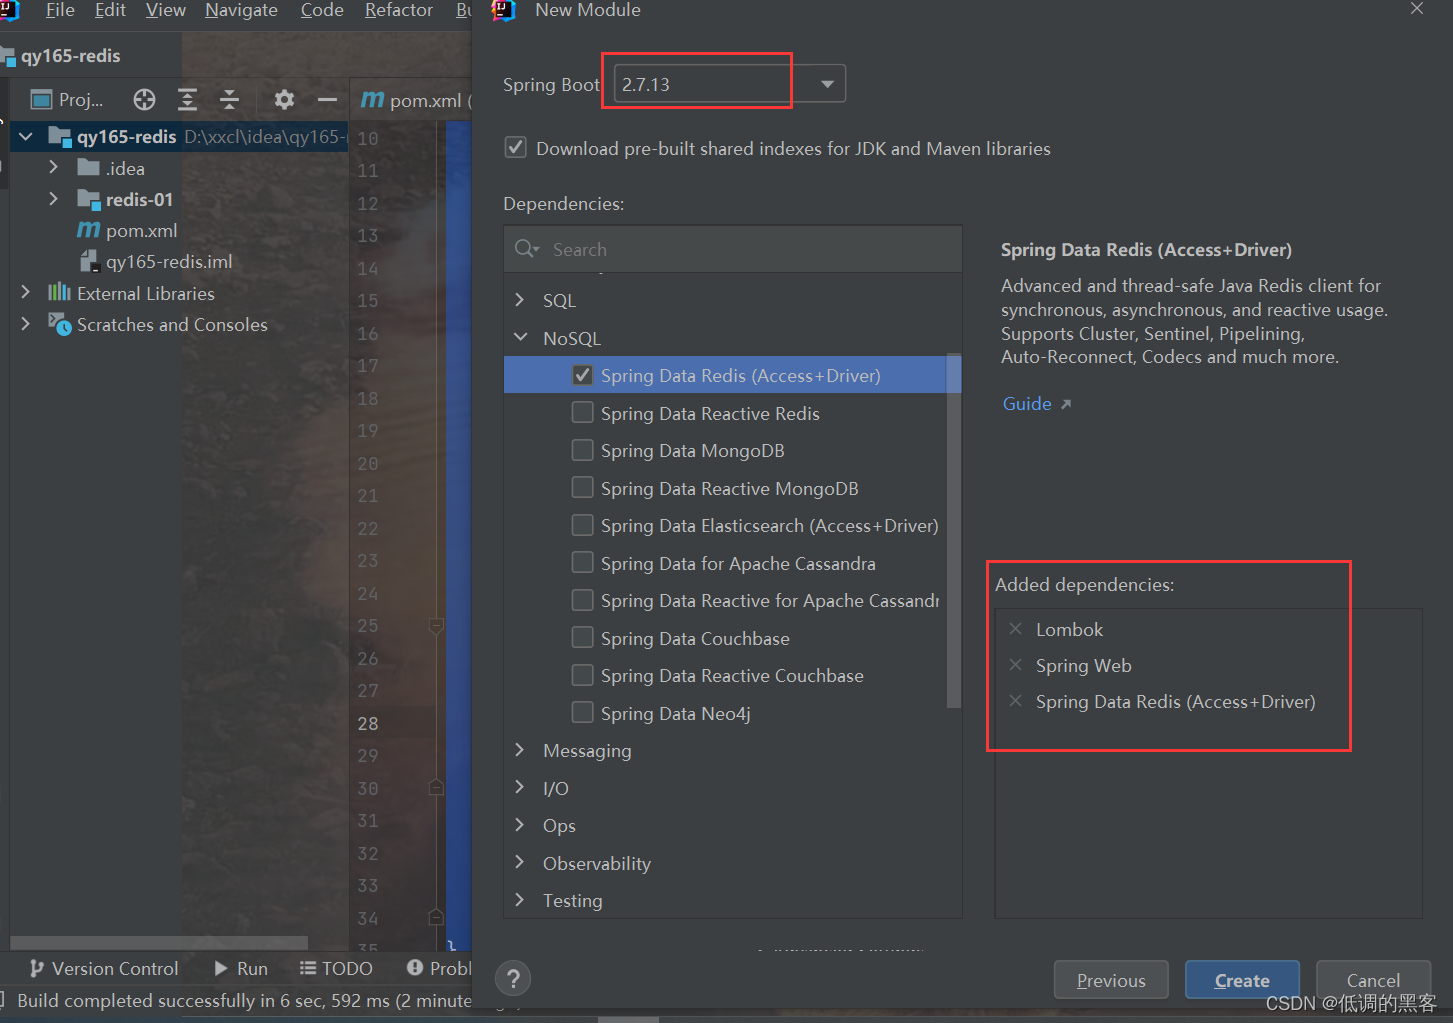Open Version Control tool window
This screenshot has height=1023, width=1453.
pyautogui.click(x=104, y=968)
